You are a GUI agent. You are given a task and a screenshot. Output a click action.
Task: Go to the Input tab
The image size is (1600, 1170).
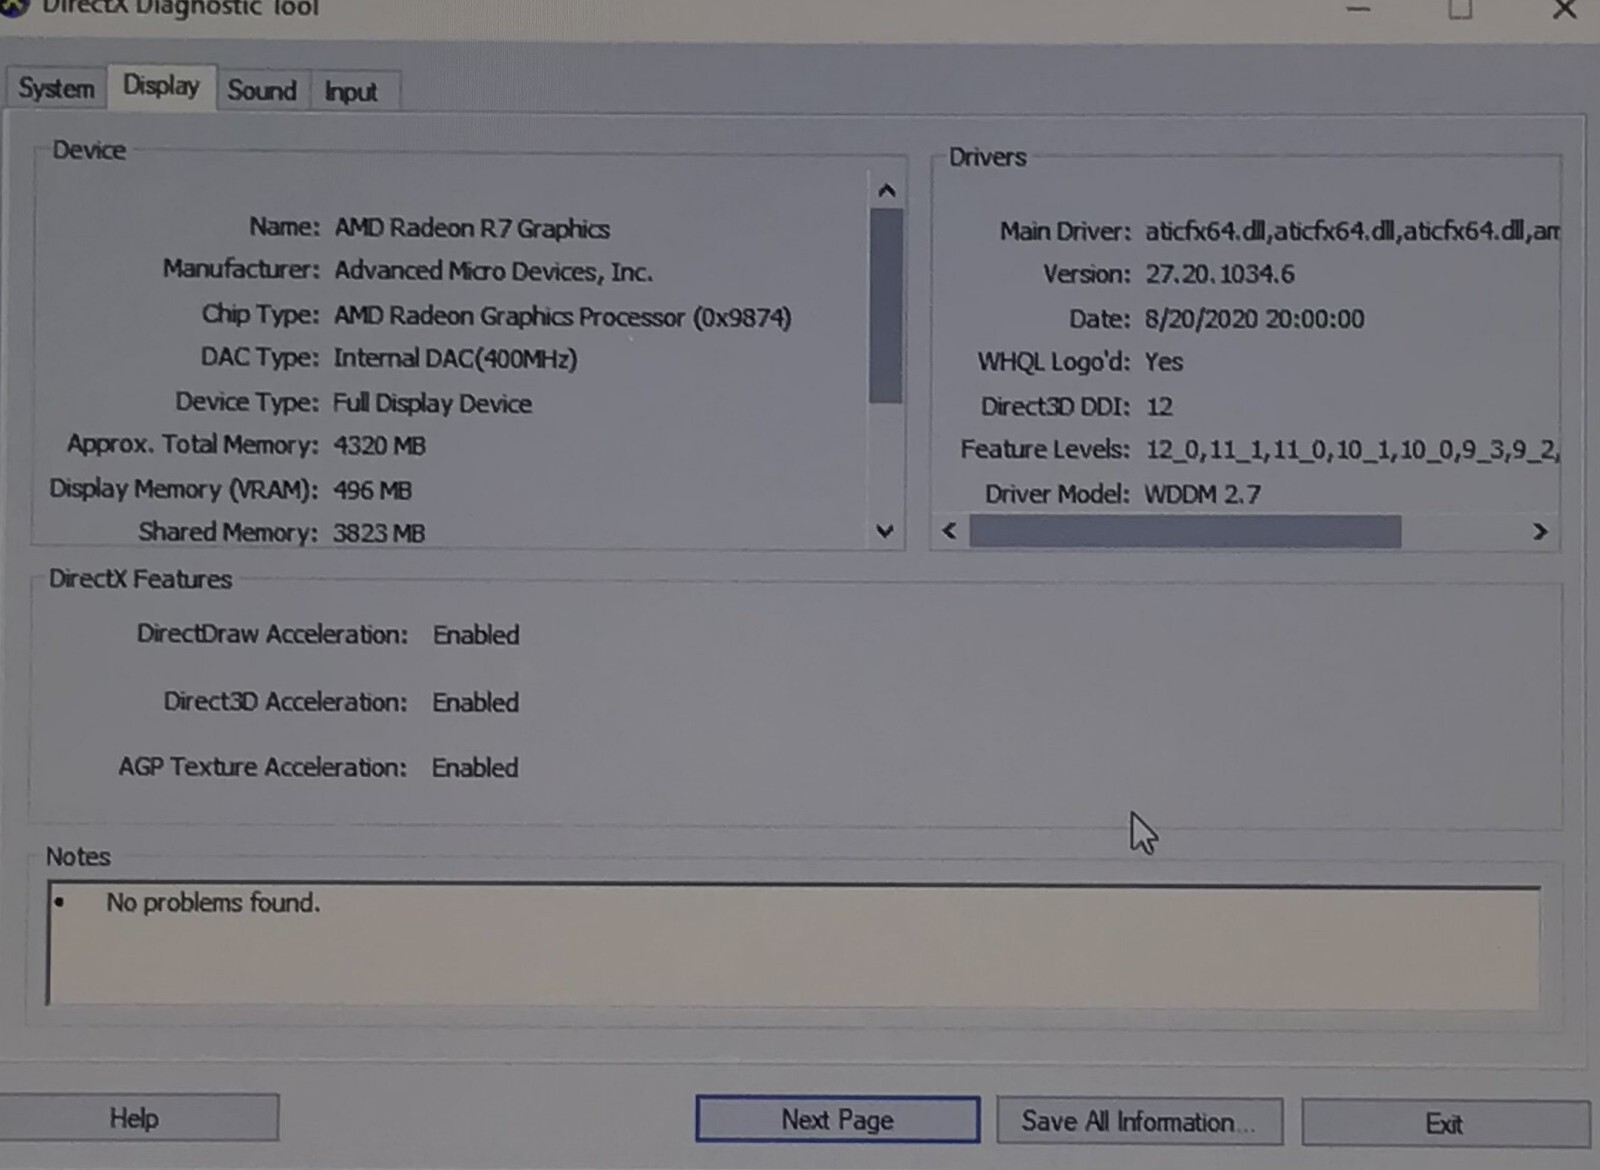point(351,92)
